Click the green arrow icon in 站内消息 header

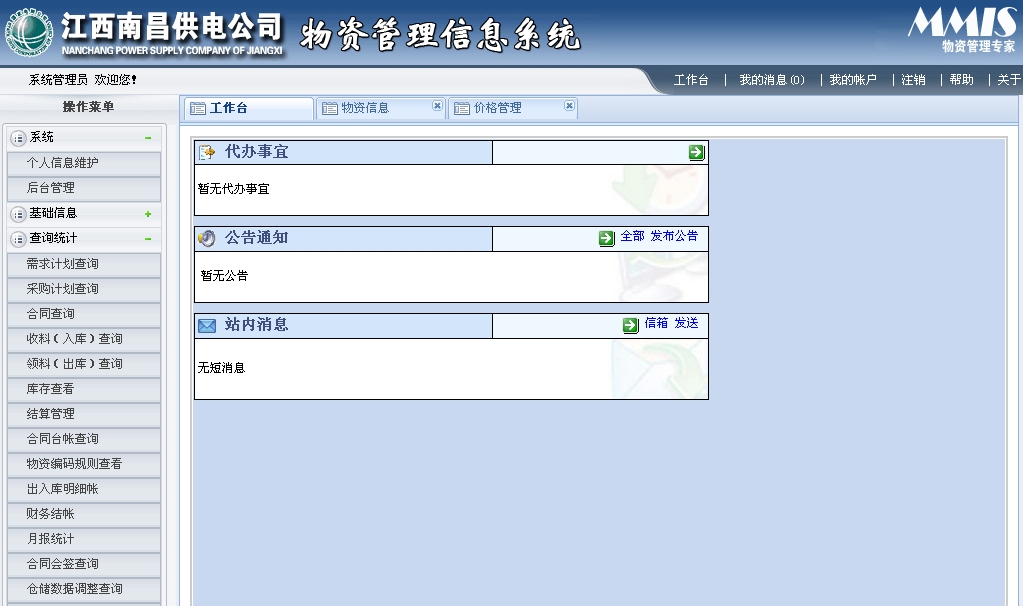630,325
